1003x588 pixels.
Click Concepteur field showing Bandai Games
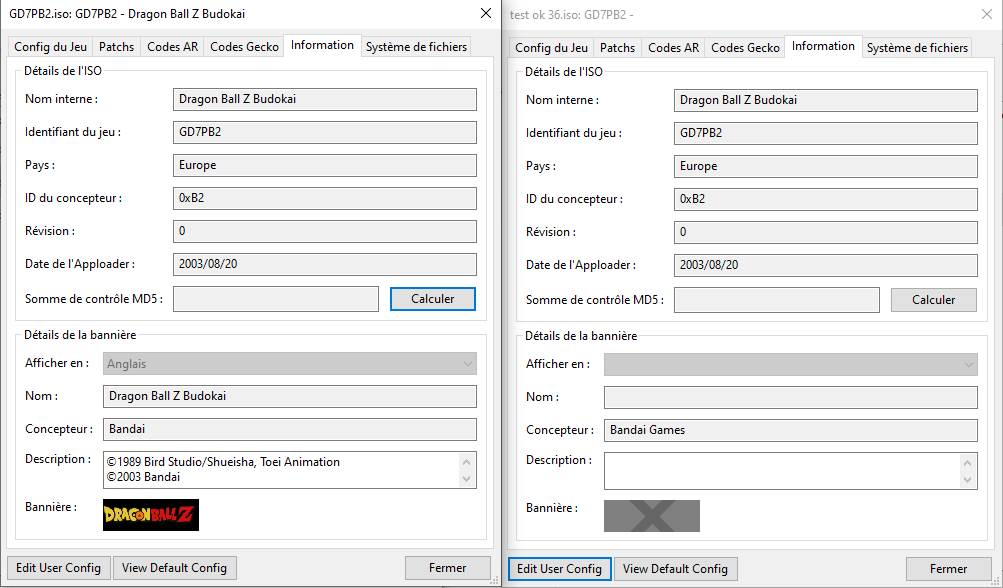[791, 431]
